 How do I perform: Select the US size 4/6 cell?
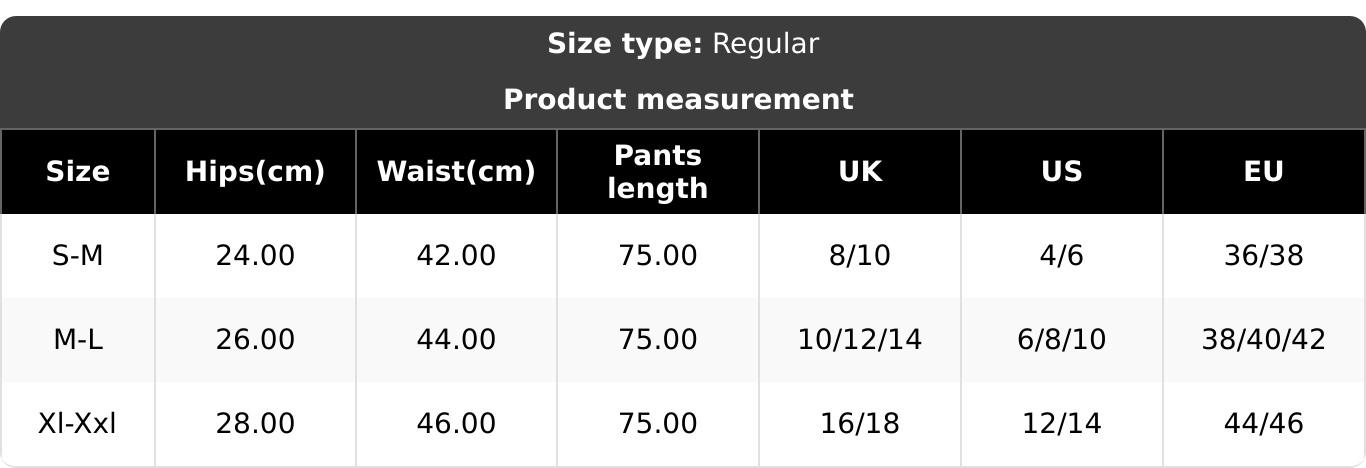pyautogui.click(x=1062, y=256)
